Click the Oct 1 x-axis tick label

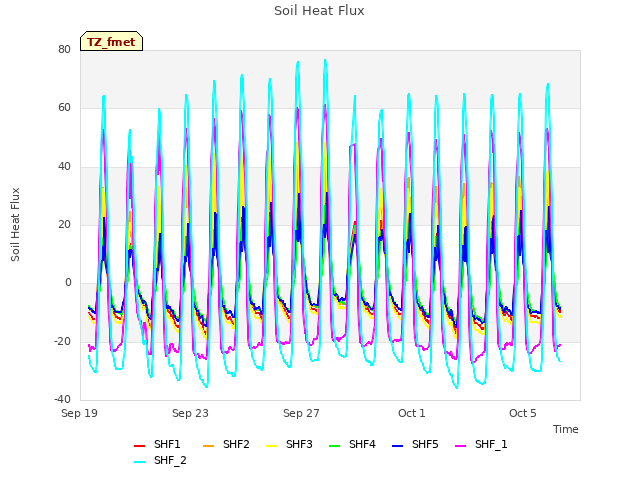coord(412,413)
